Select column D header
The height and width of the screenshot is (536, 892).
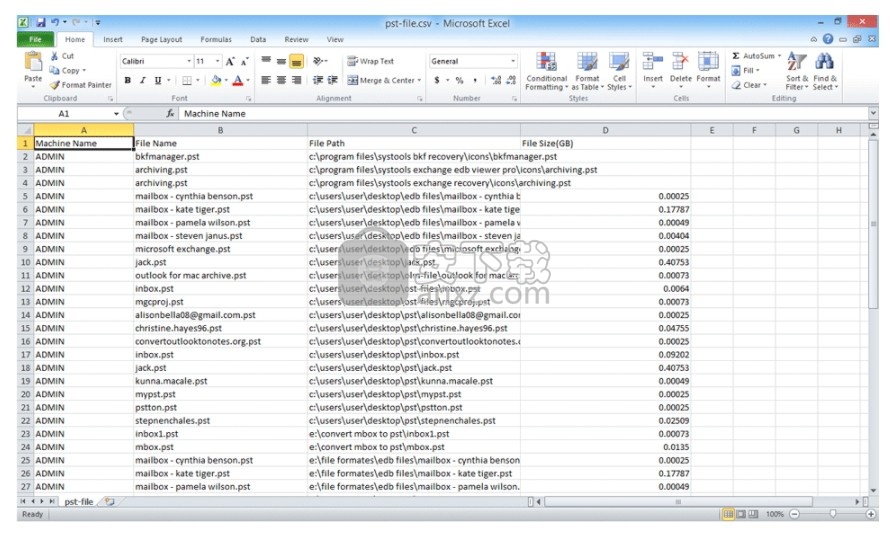605,130
